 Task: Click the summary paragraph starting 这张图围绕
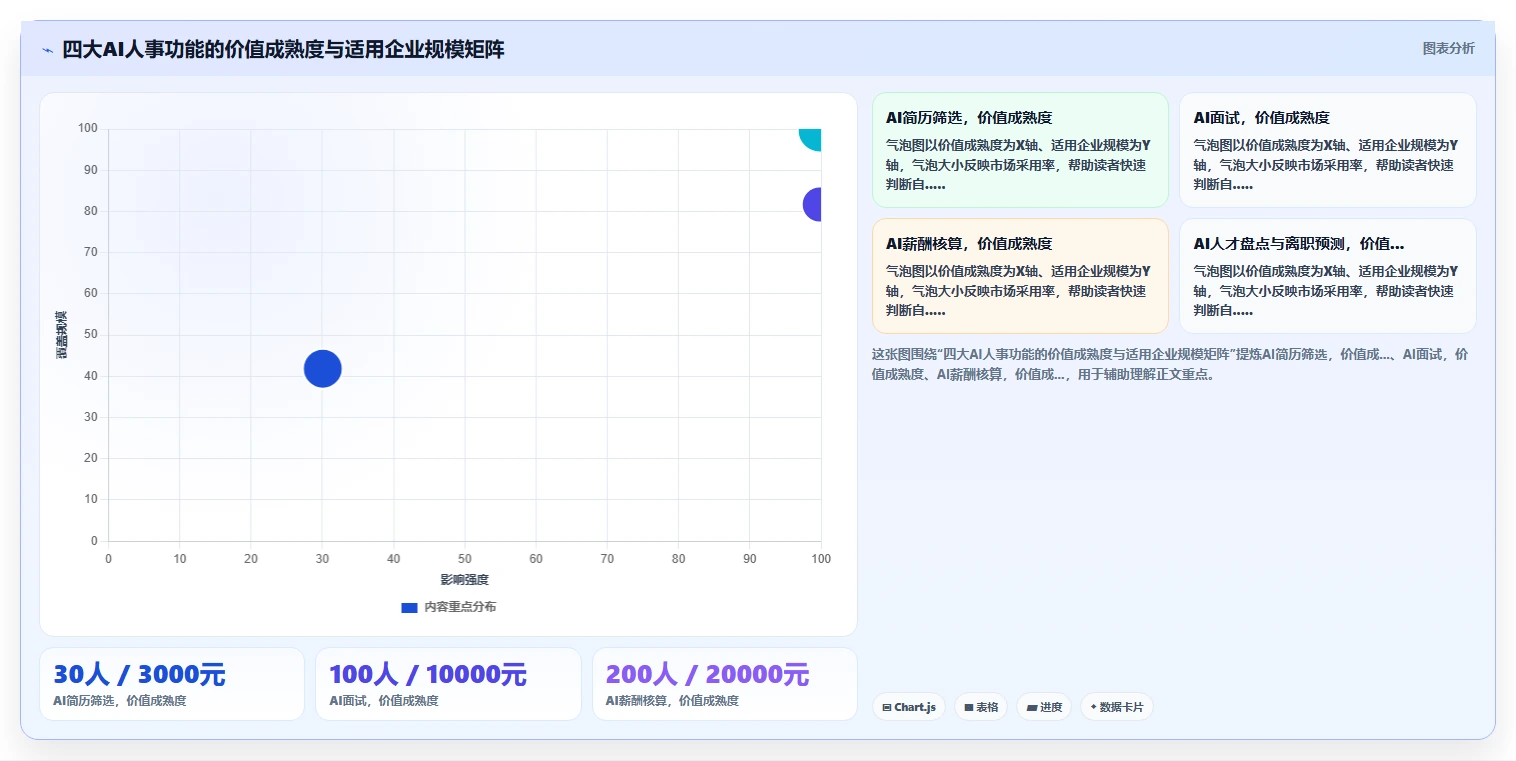[1170, 364]
